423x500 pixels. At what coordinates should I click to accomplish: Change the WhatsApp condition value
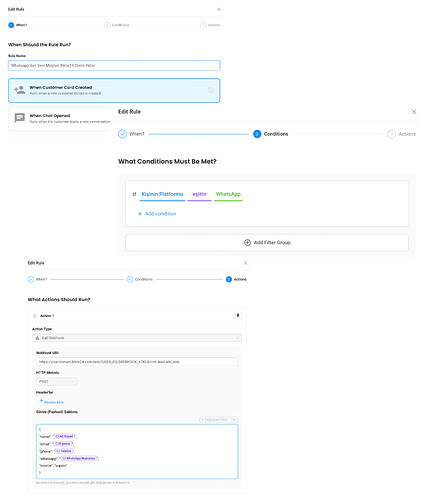point(228,194)
